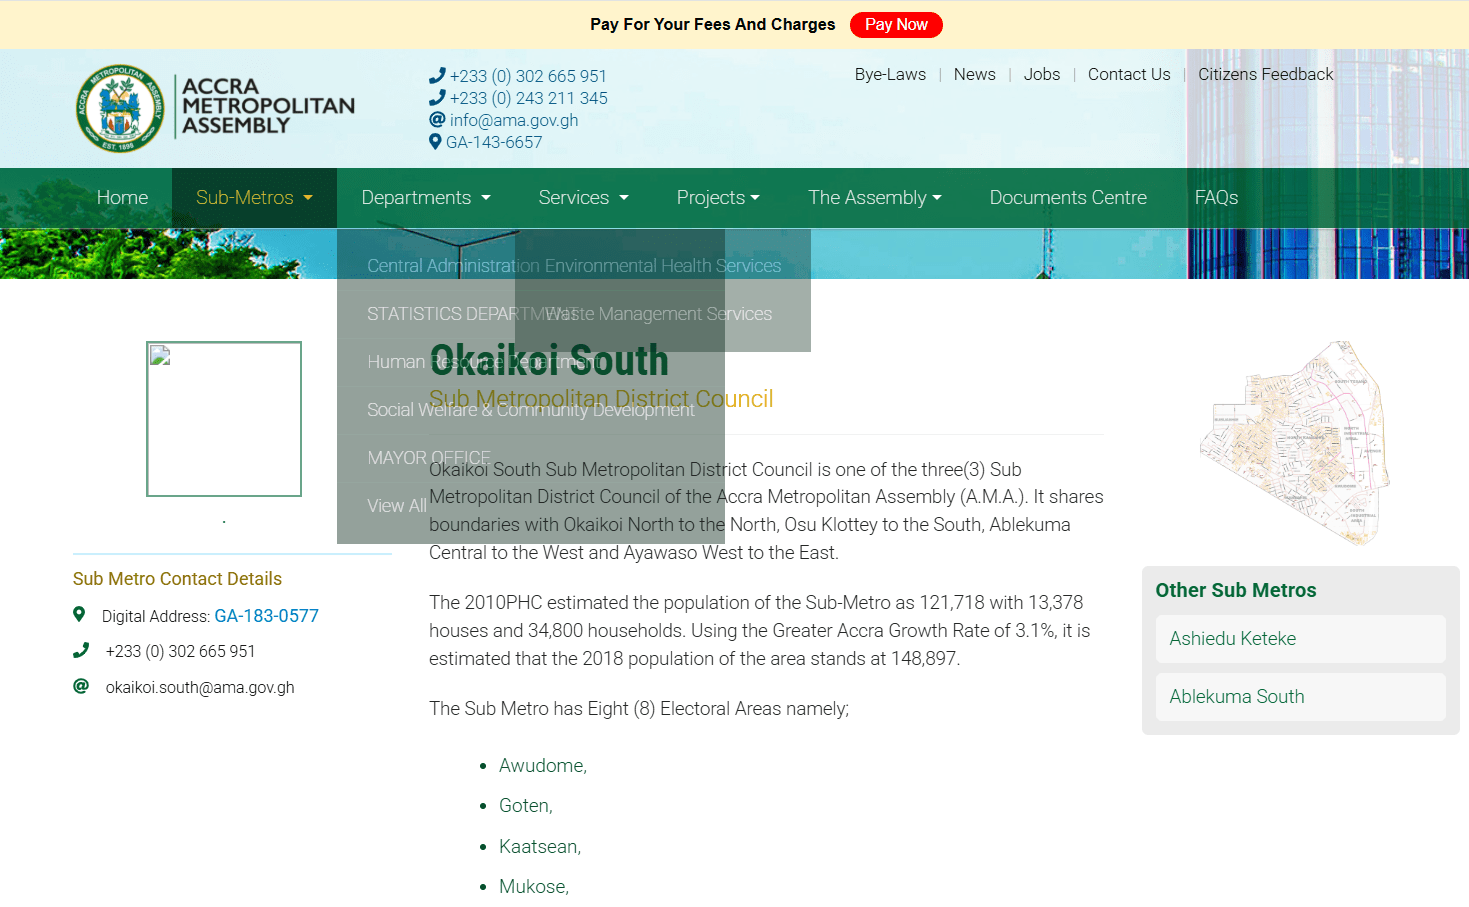Click the Other Sub Metros heading
The width and height of the screenshot is (1469, 907).
click(x=1236, y=590)
